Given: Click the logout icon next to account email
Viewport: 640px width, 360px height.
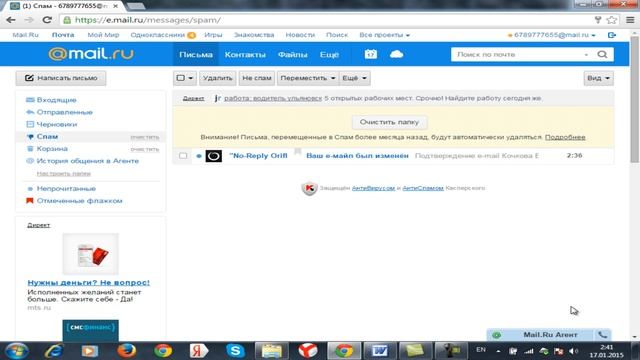Looking at the screenshot, I should point(611,35).
